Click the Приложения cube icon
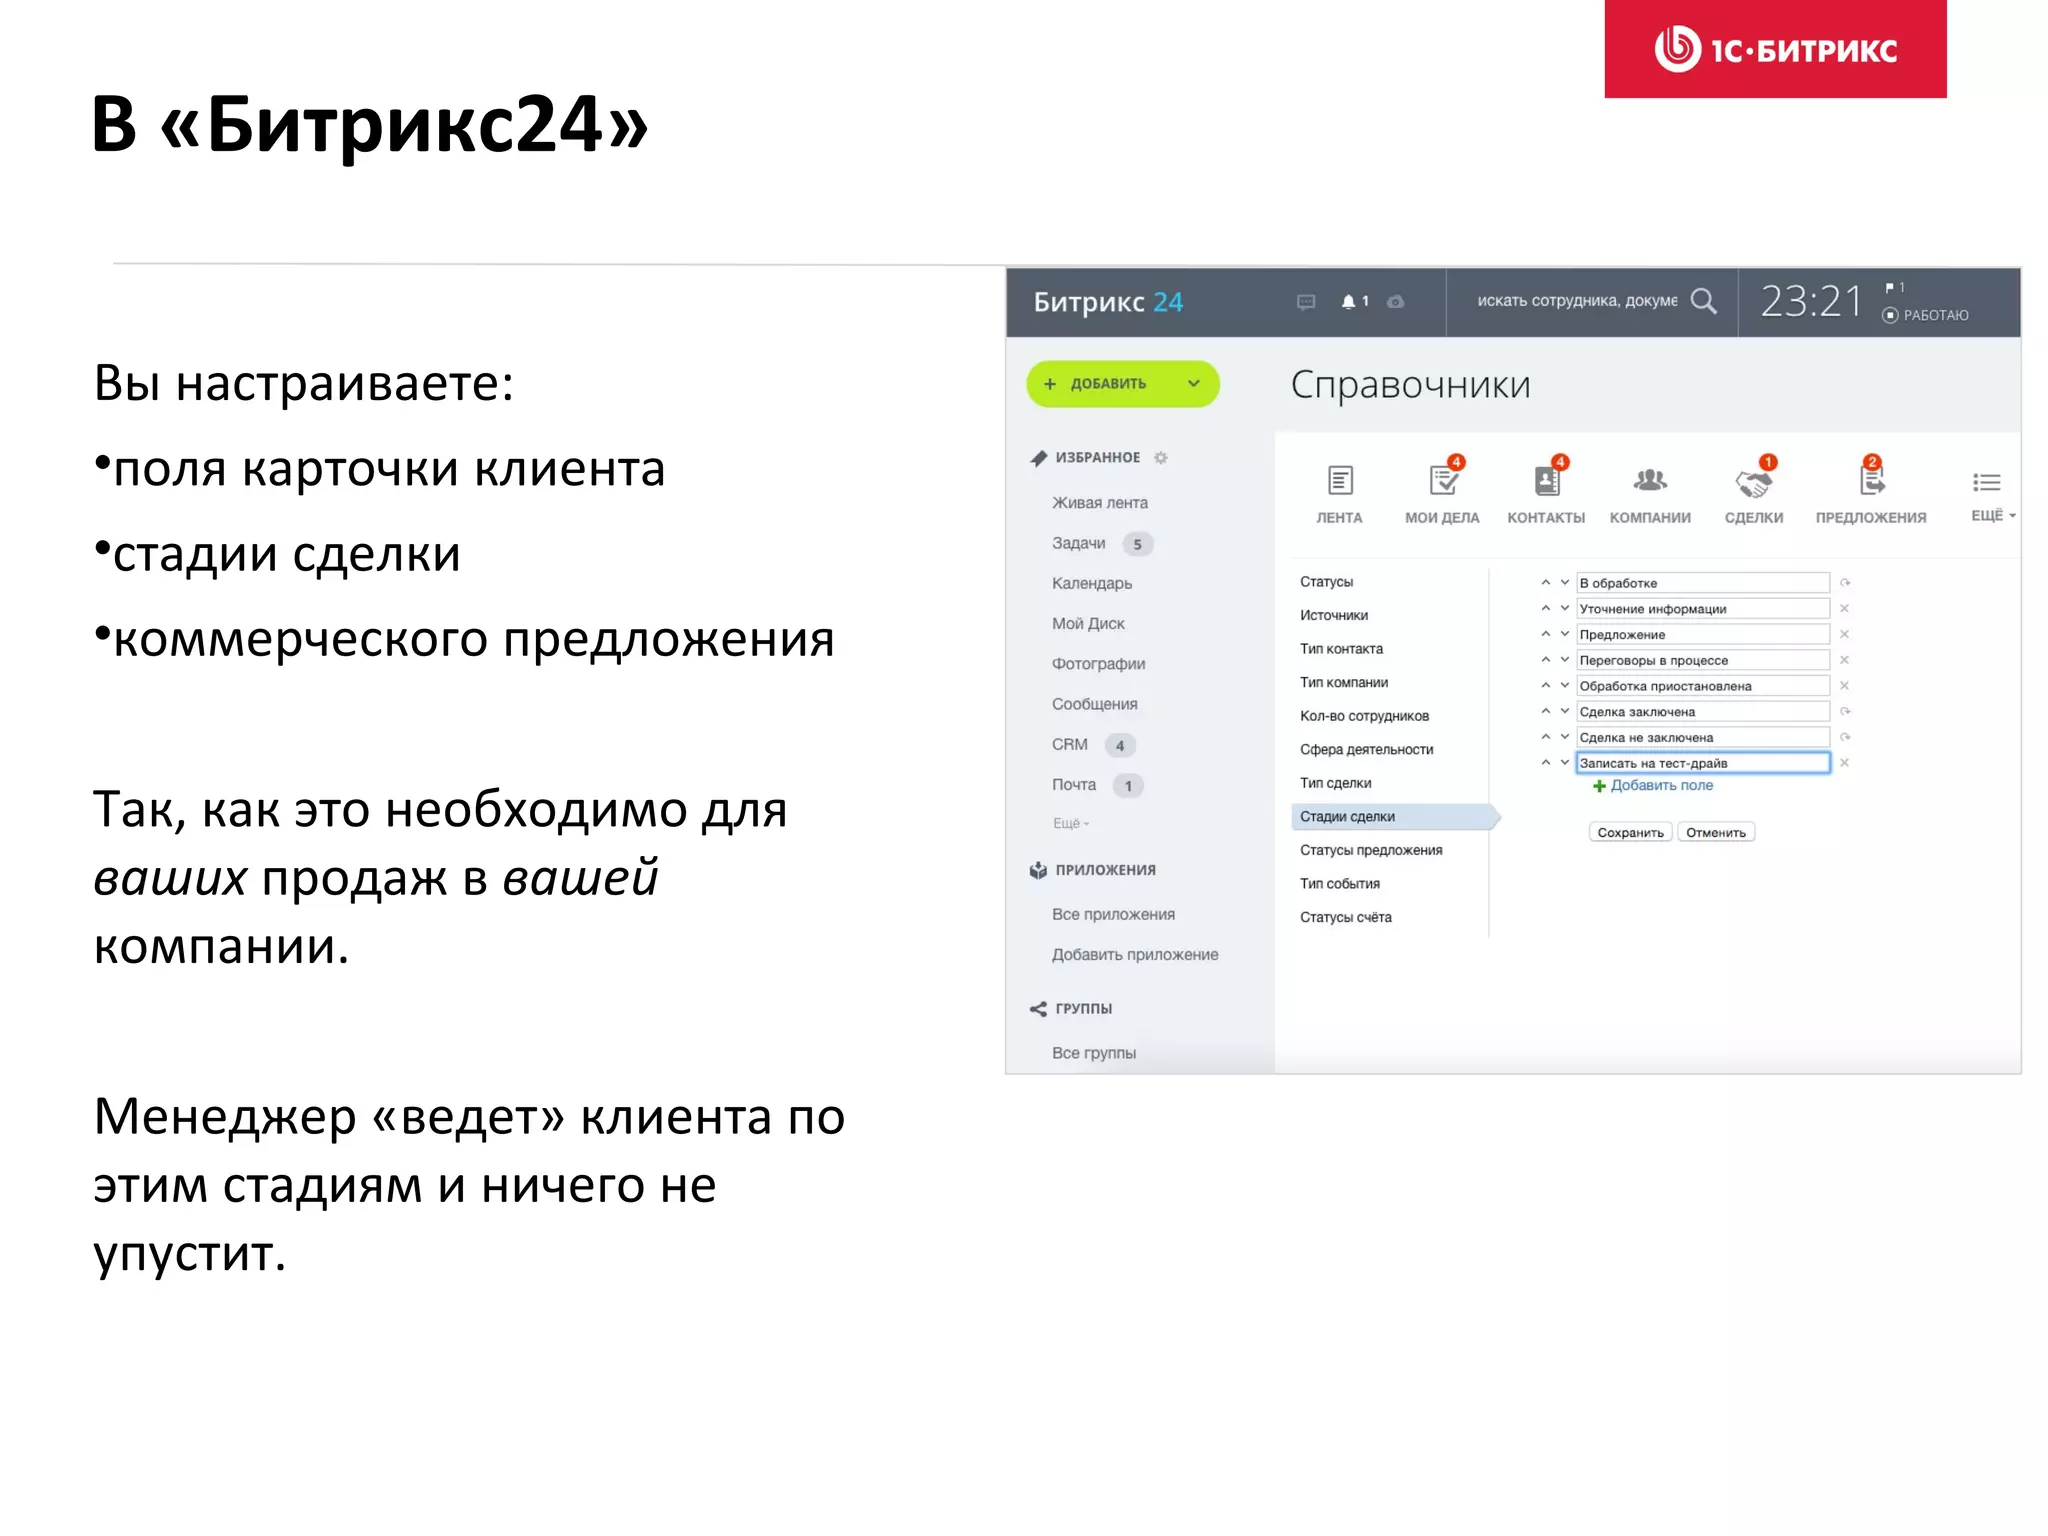The height and width of the screenshot is (1536, 2048). [1039, 870]
